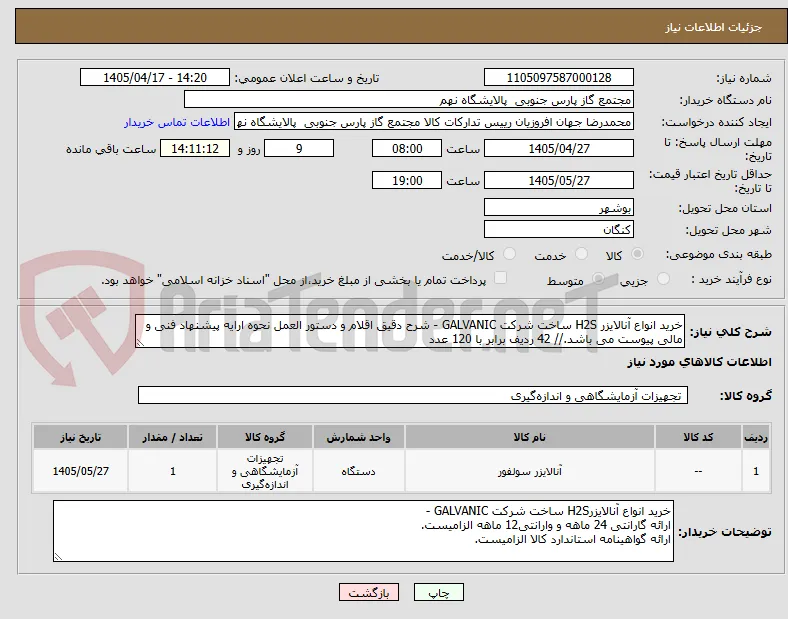This screenshot has height=619, width=788.
Task: Click the request creator name field
Action: click(434, 122)
